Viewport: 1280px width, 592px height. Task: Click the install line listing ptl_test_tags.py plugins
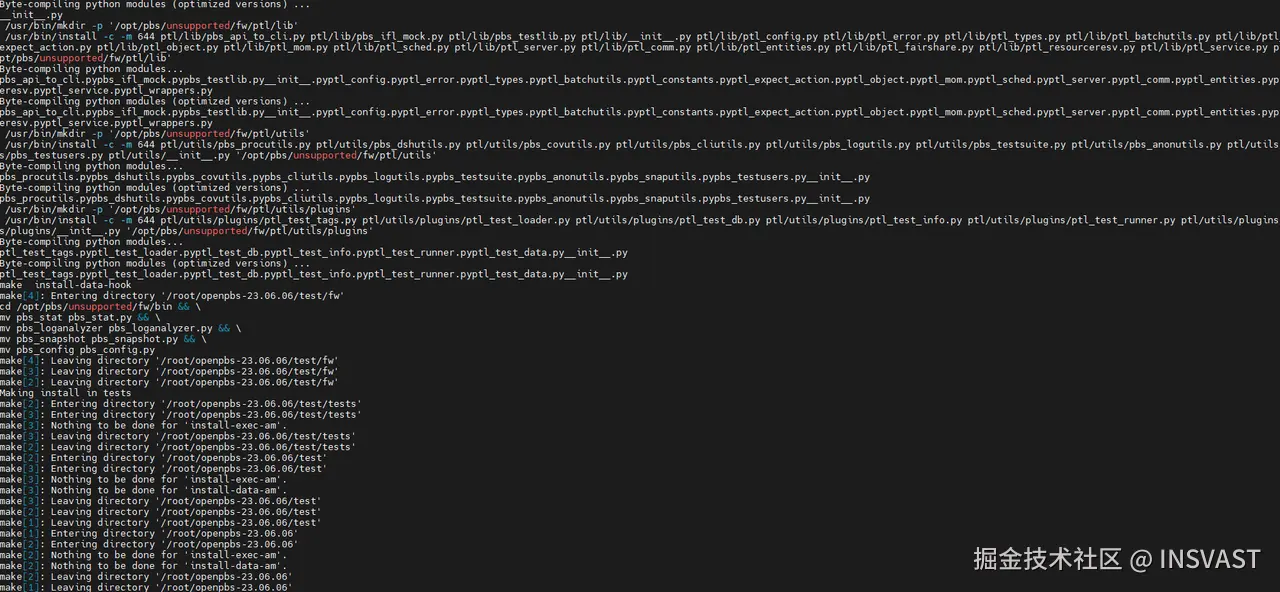click(640, 225)
